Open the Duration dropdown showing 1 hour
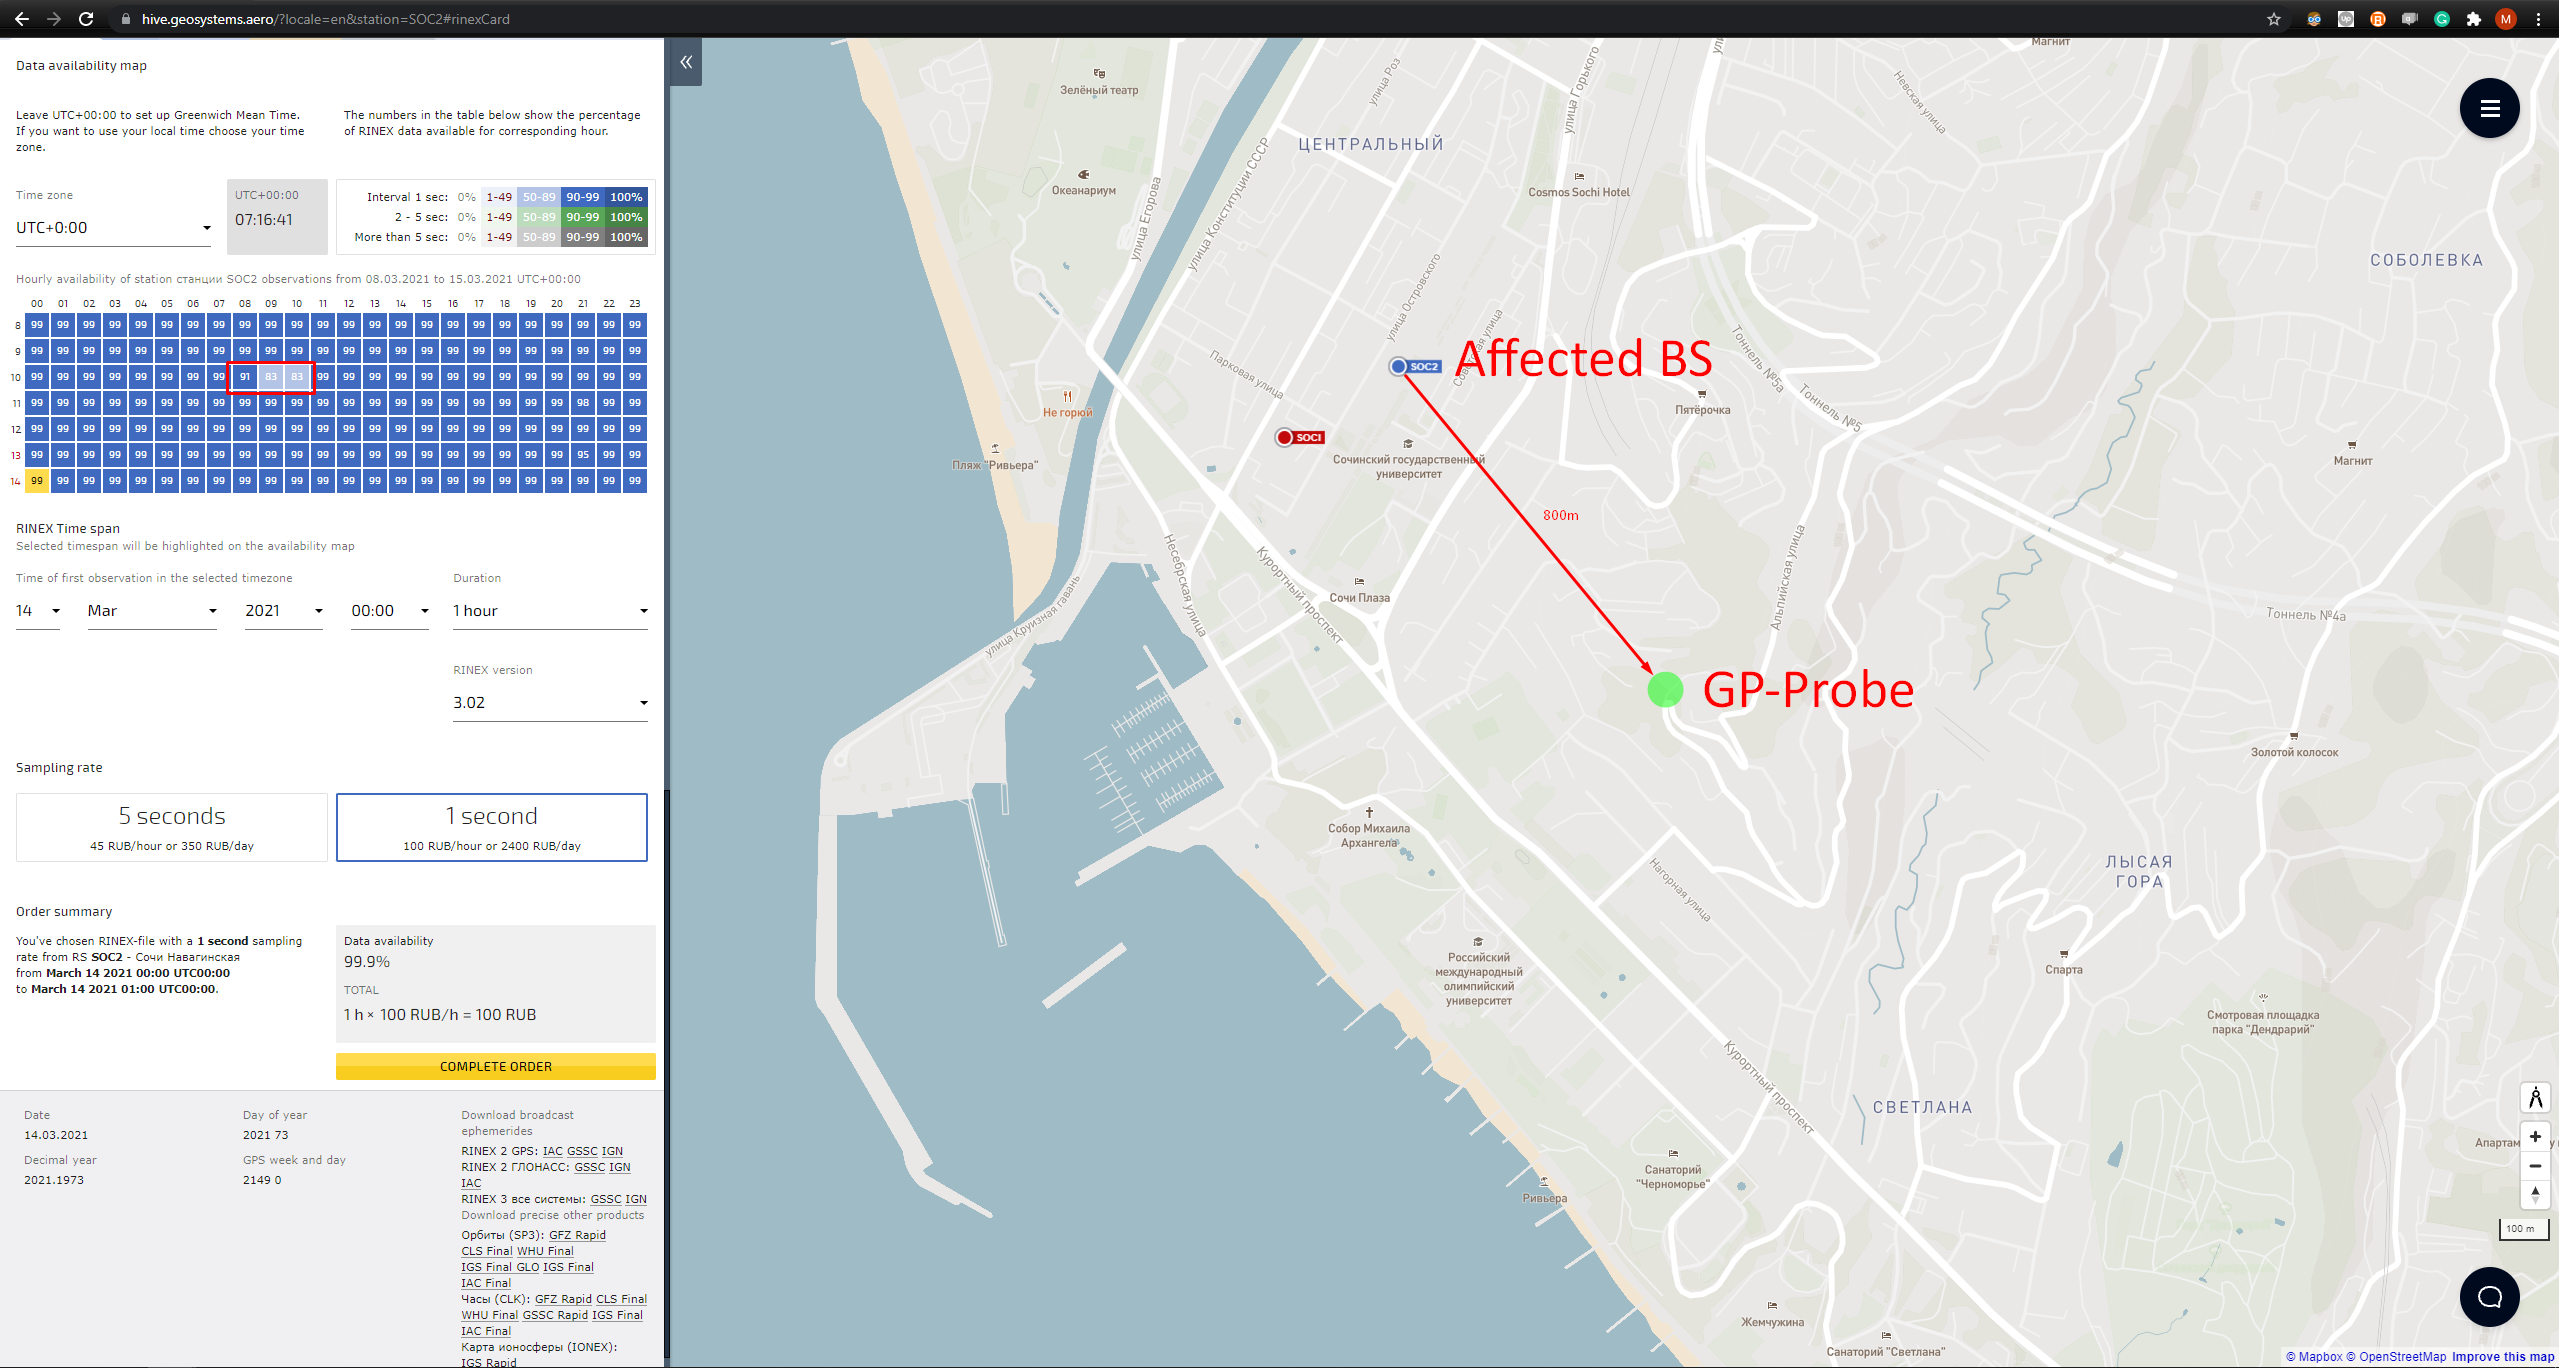2559x1368 pixels. click(550, 611)
